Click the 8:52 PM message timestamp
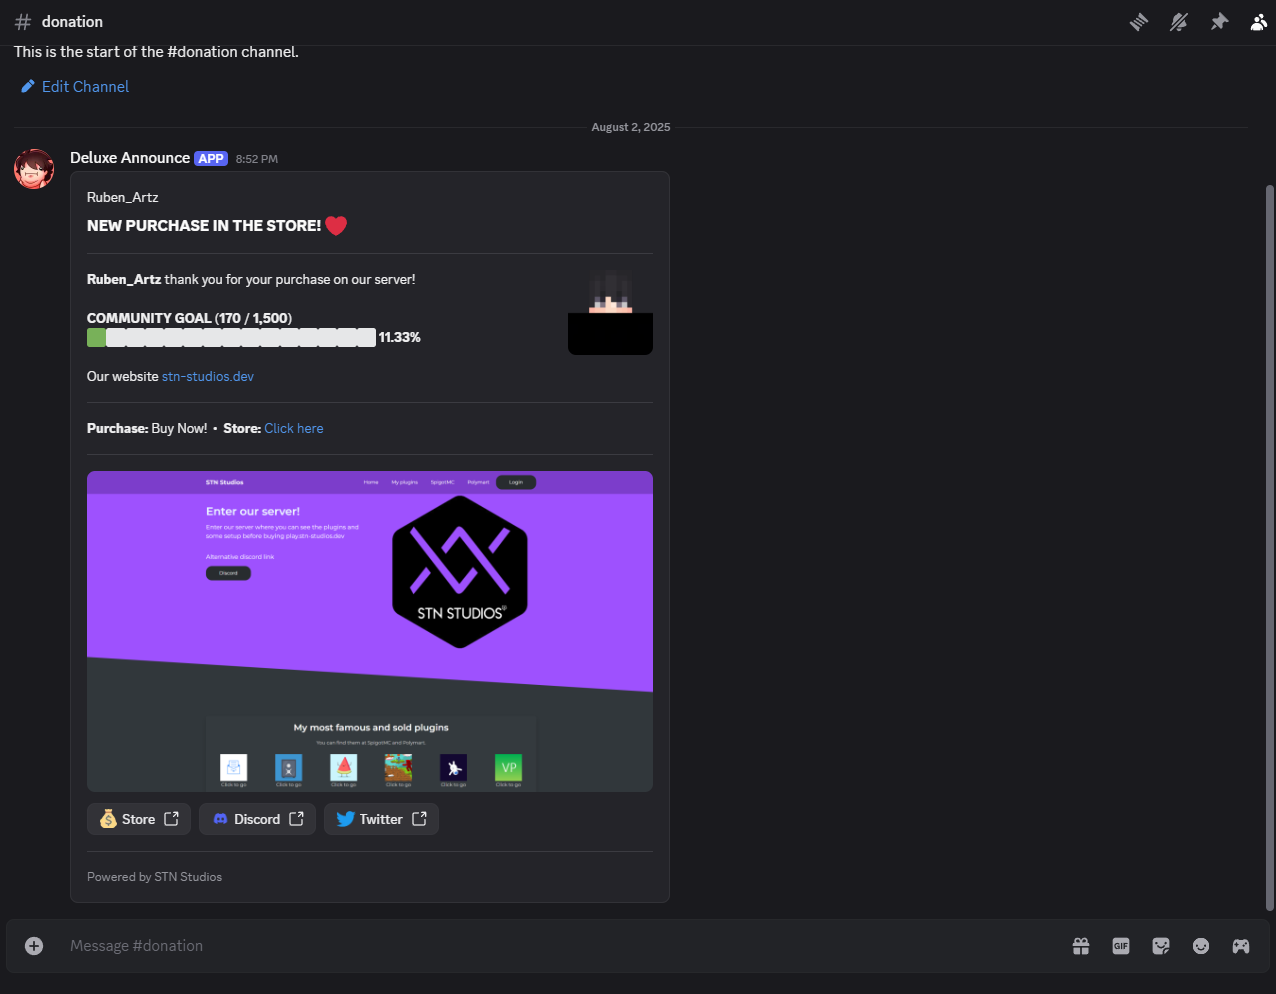This screenshot has height=994, width=1276. (257, 159)
